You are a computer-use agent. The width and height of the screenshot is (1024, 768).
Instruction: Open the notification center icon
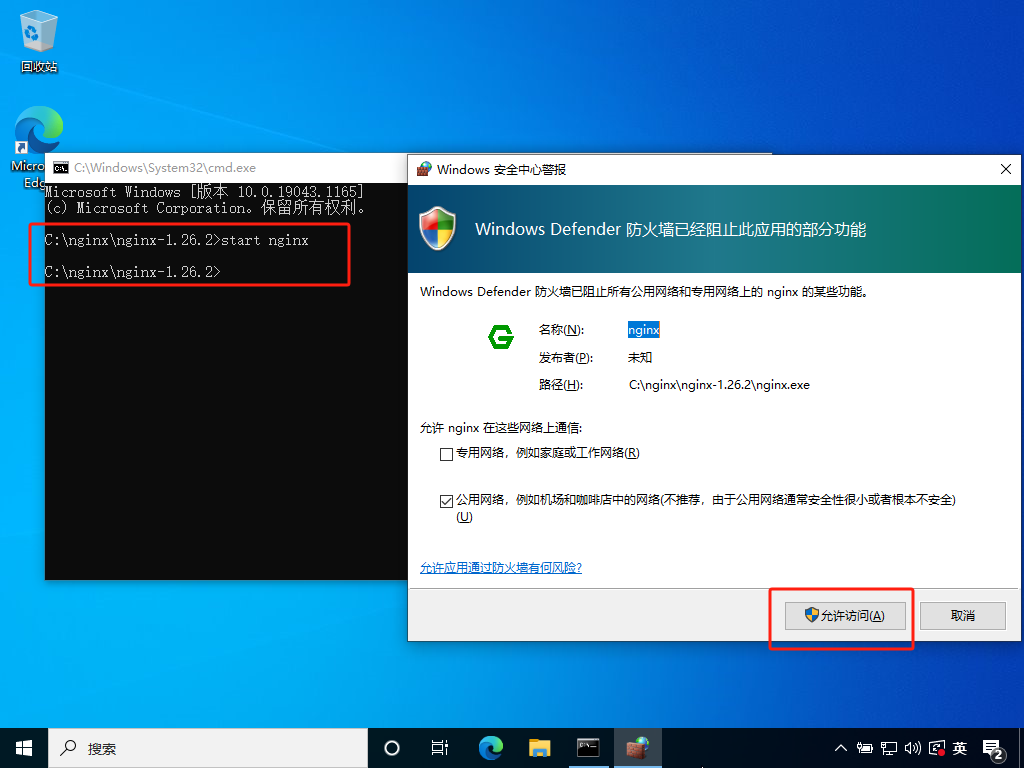click(x=993, y=748)
